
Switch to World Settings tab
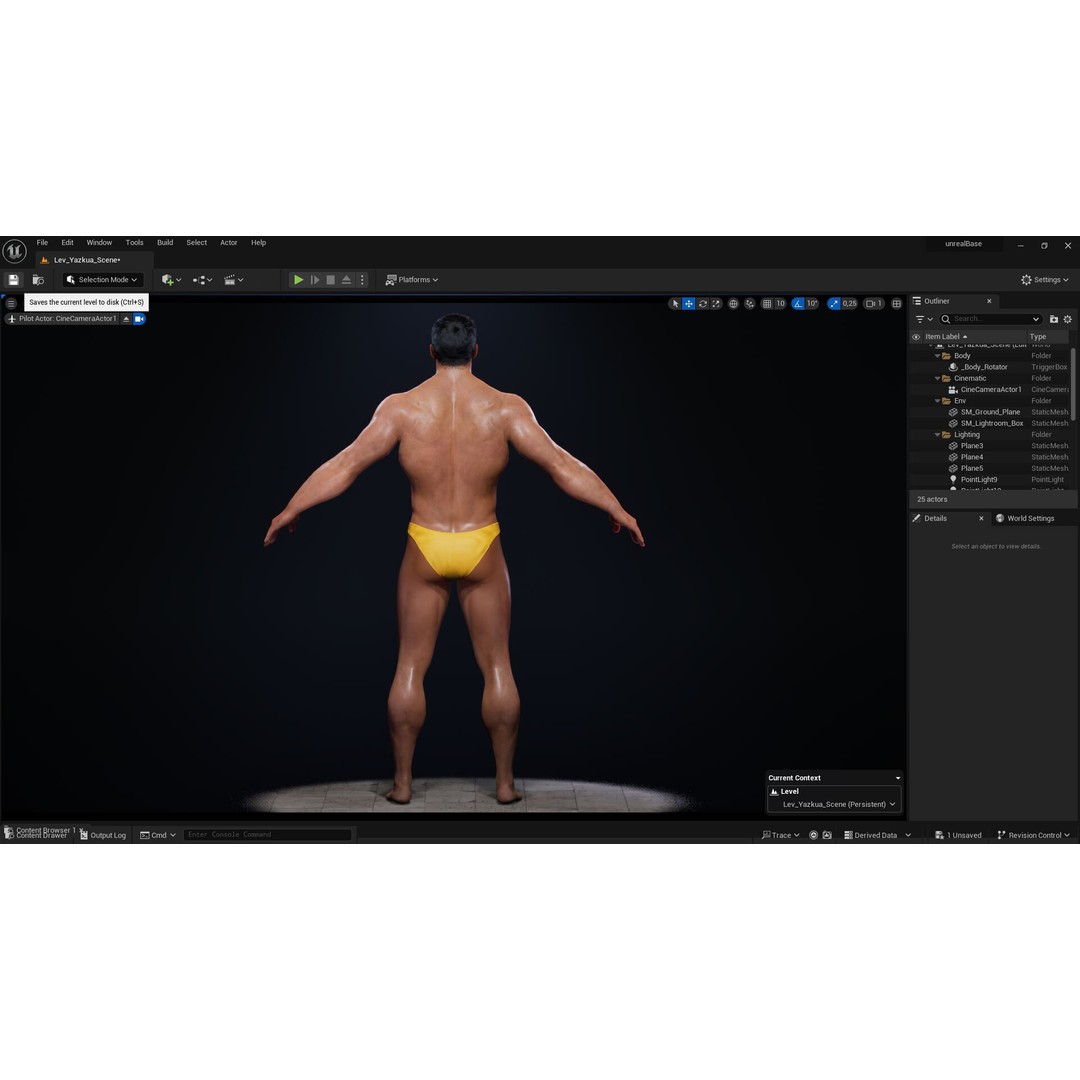point(1025,518)
